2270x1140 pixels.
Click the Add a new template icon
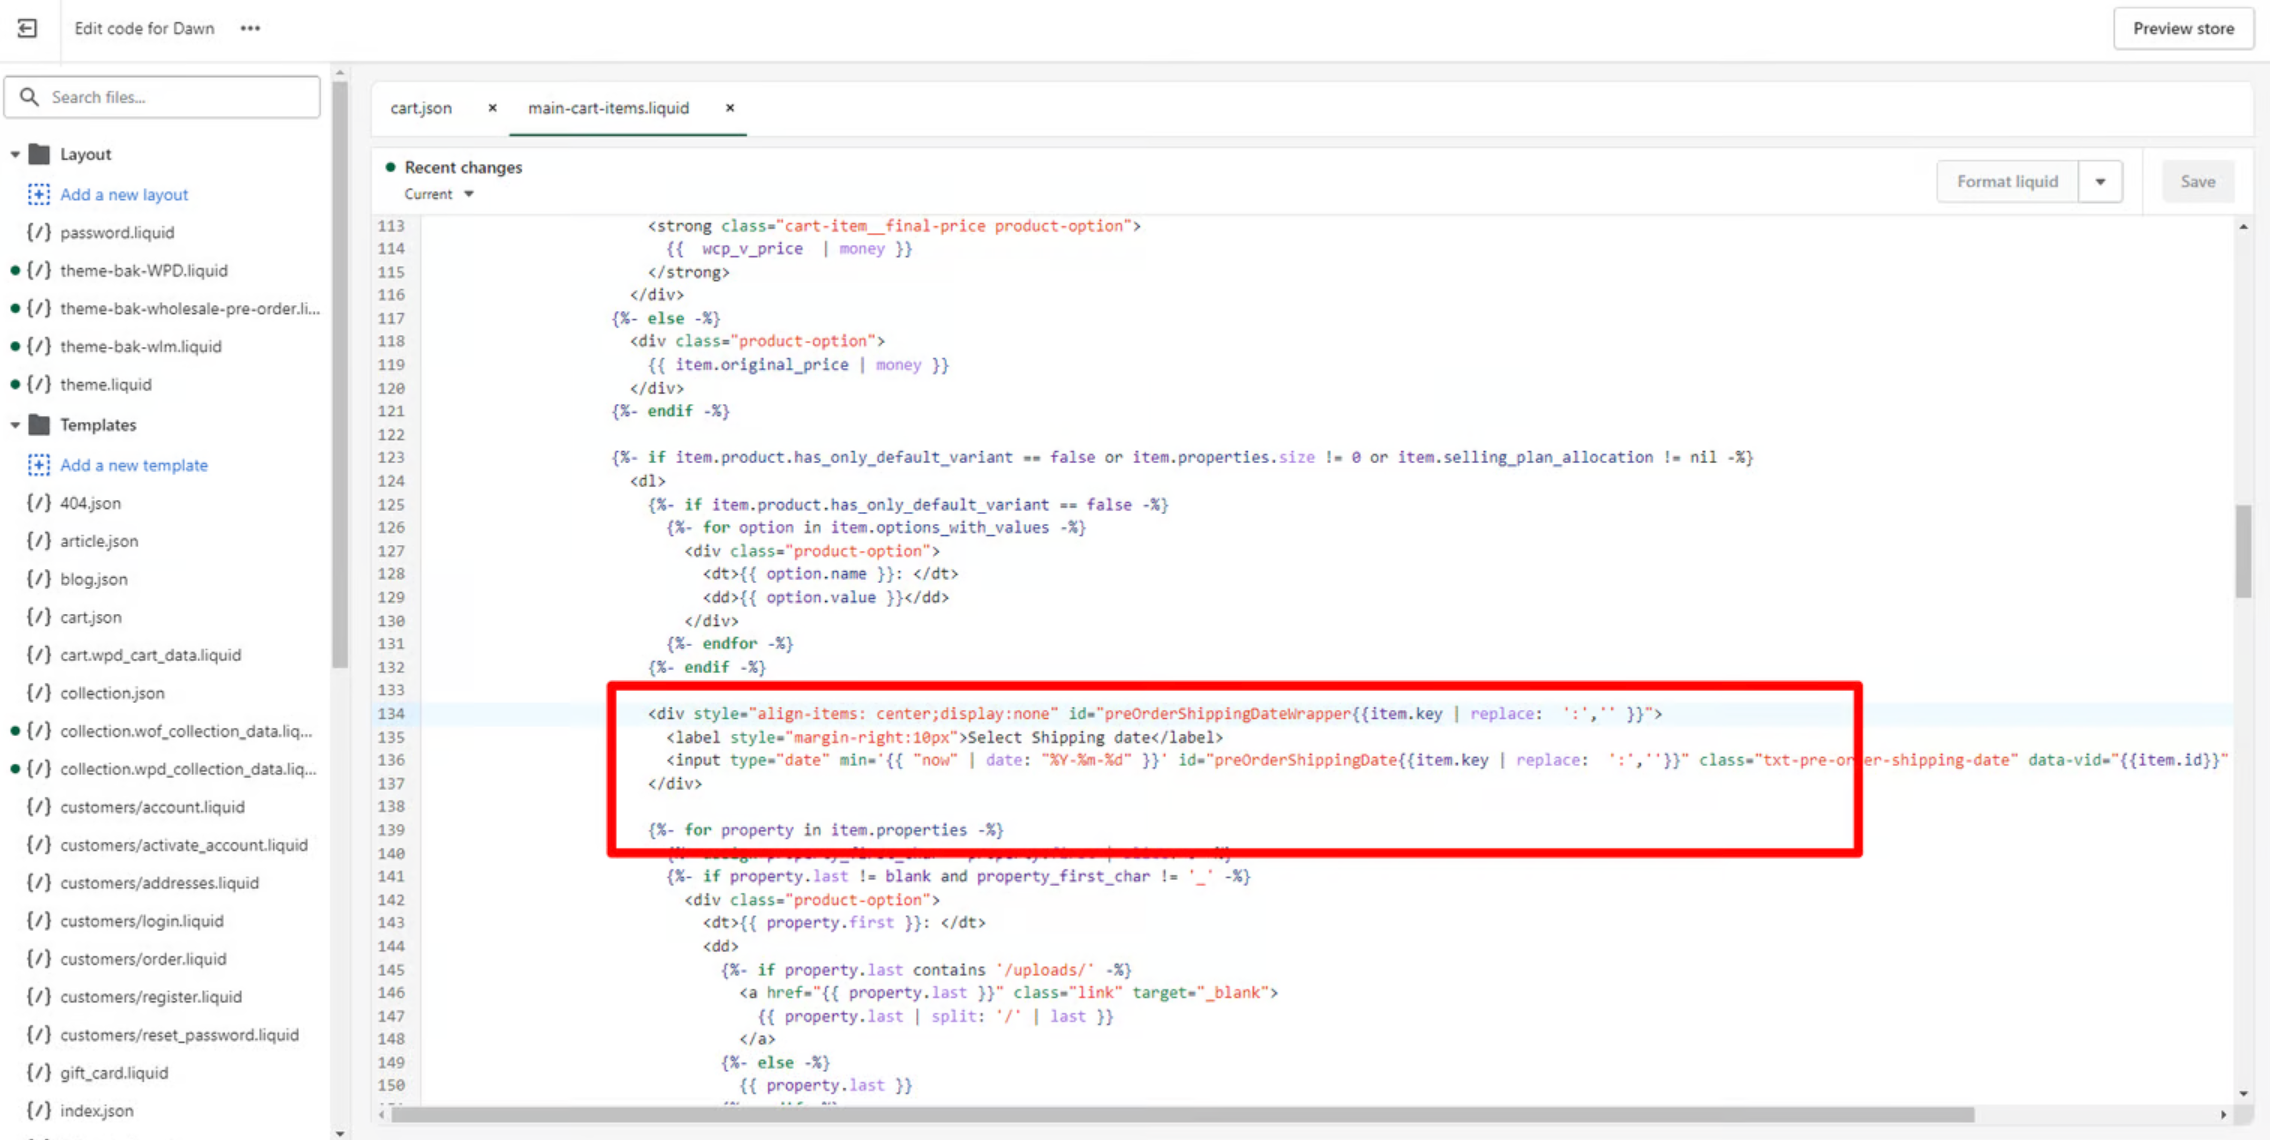[39, 465]
